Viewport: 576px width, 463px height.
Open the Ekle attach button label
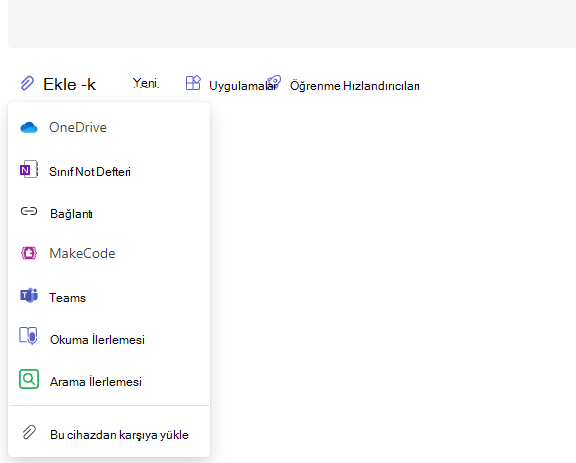tap(69, 84)
